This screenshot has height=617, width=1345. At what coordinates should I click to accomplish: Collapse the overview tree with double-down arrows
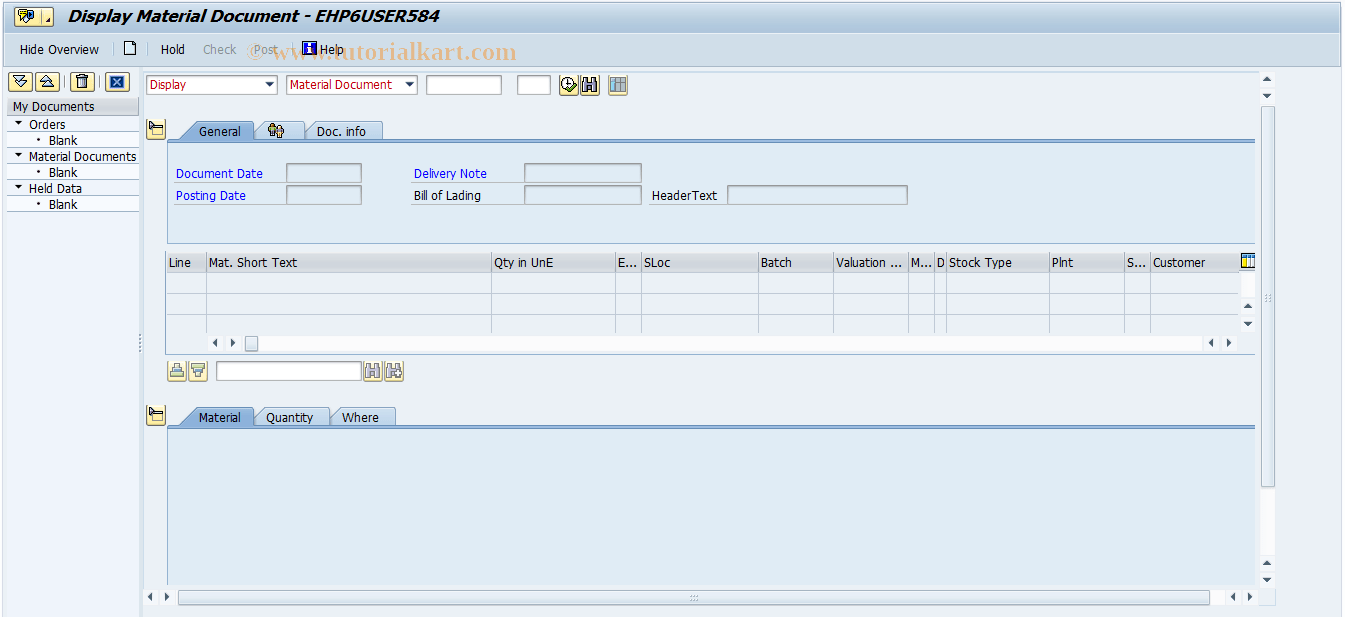pyautogui.click(x=19, y=82)
